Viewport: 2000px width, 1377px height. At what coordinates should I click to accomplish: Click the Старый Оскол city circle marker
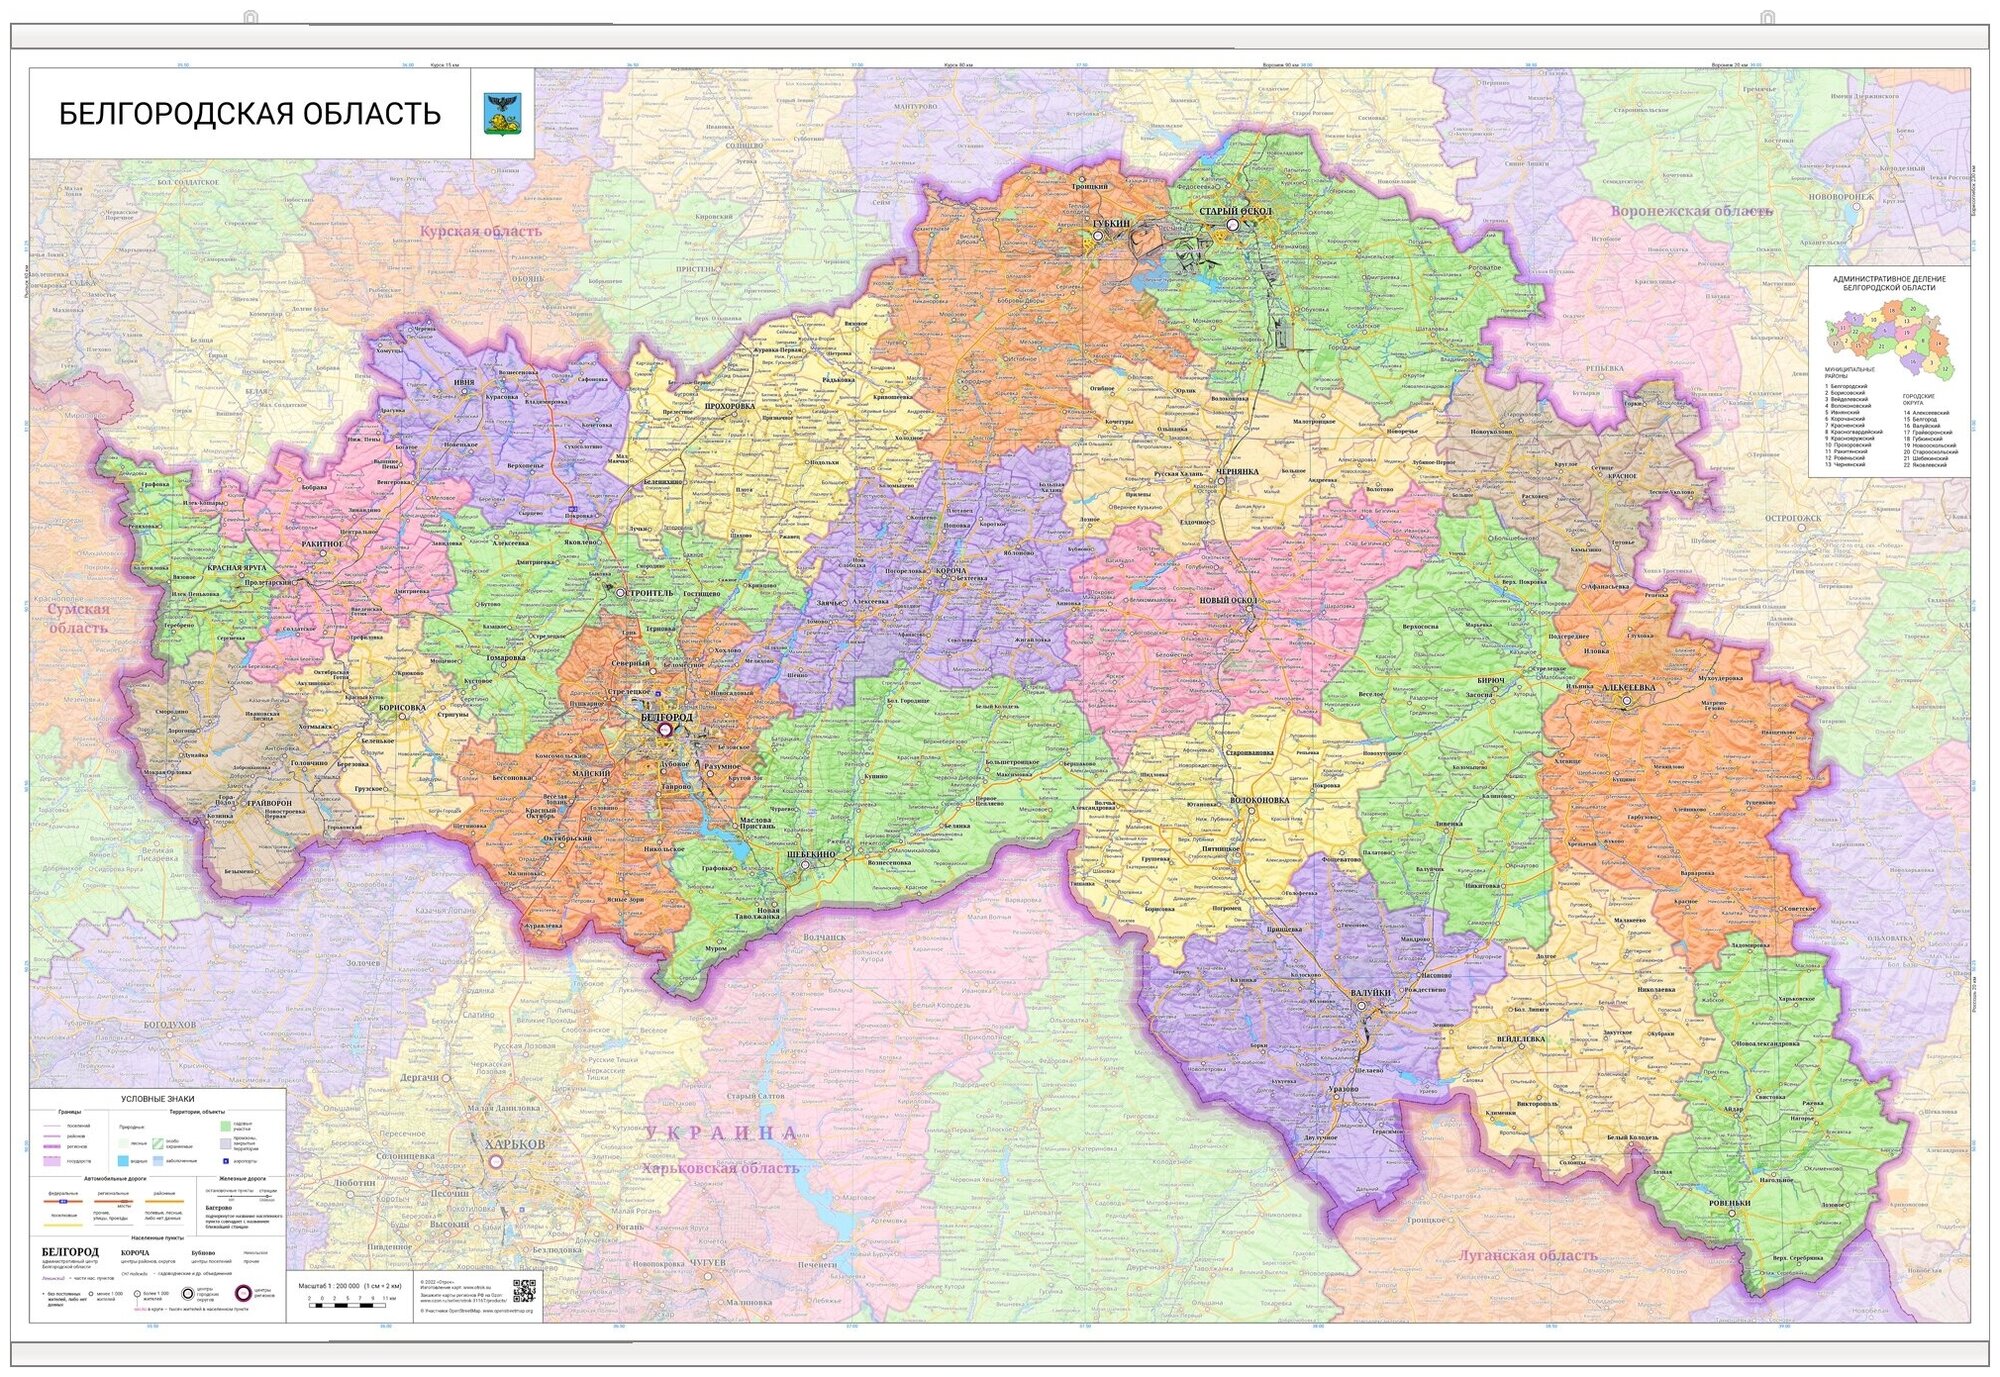[1233, 225]
